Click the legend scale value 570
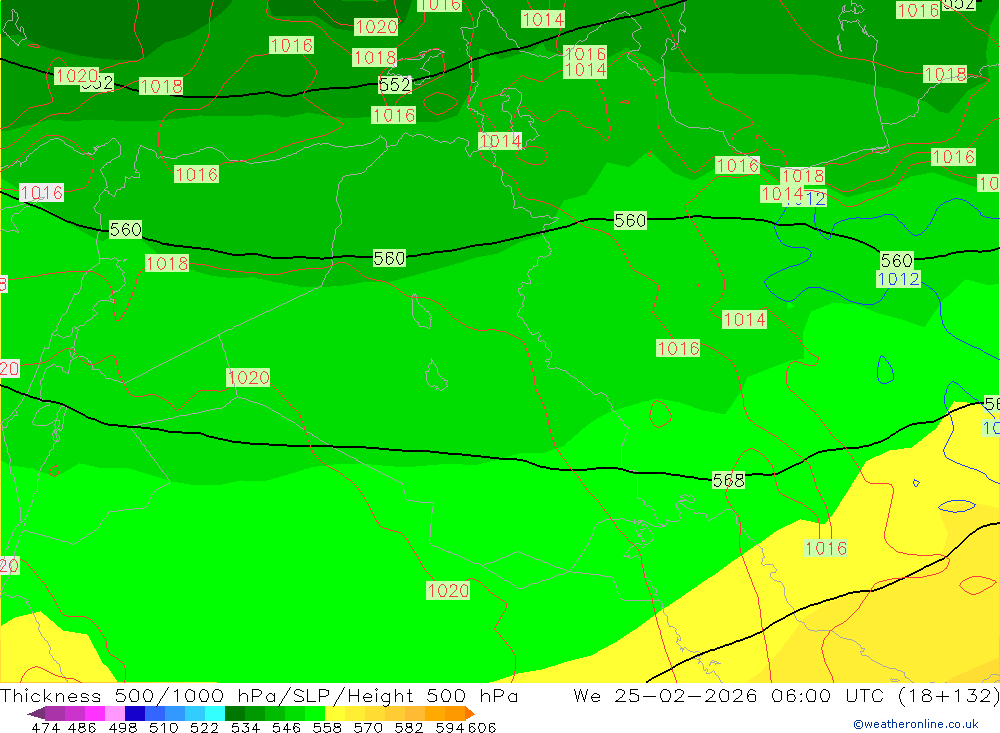1000x733 pixels. 368,727
